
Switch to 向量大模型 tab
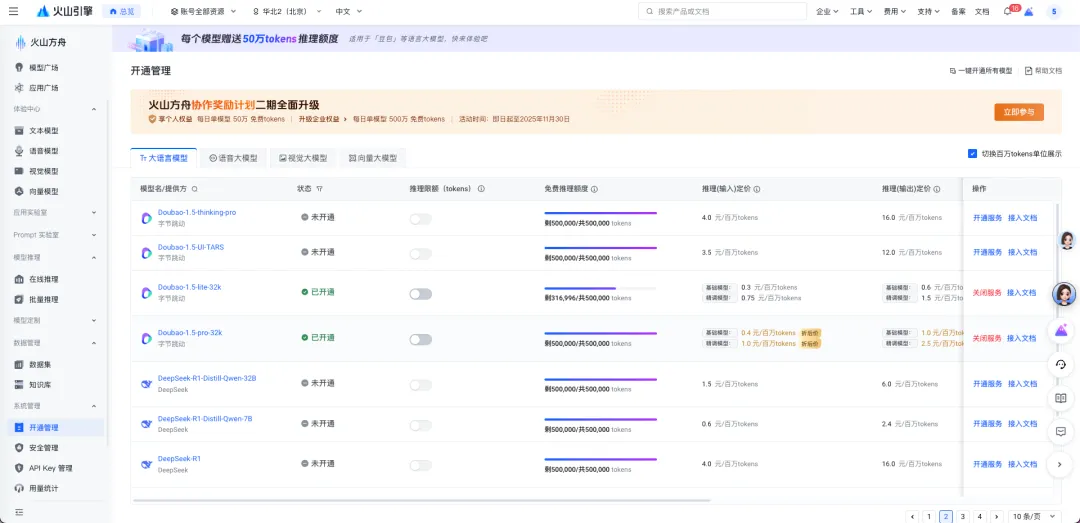(373, 158)
